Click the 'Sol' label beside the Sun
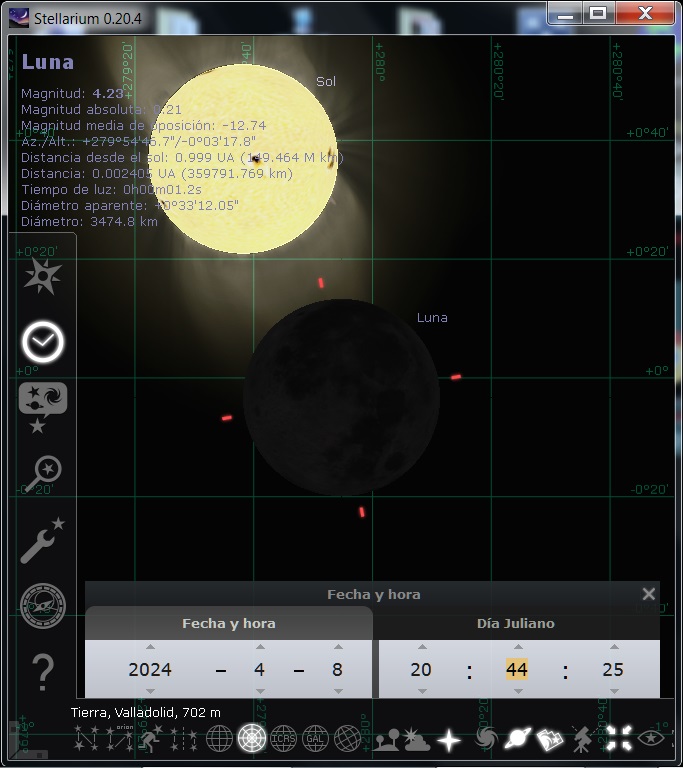Screen dimensions: 683x768 [326, 81]
